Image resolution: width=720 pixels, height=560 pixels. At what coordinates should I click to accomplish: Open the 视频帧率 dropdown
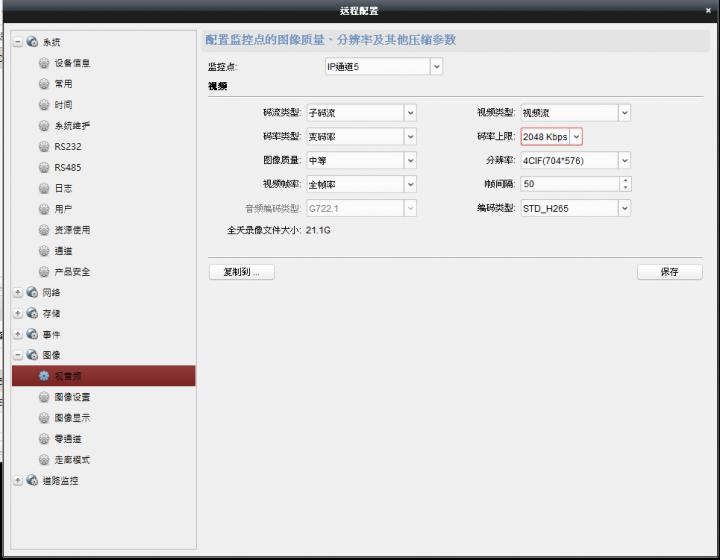click(x=411, y=184)
